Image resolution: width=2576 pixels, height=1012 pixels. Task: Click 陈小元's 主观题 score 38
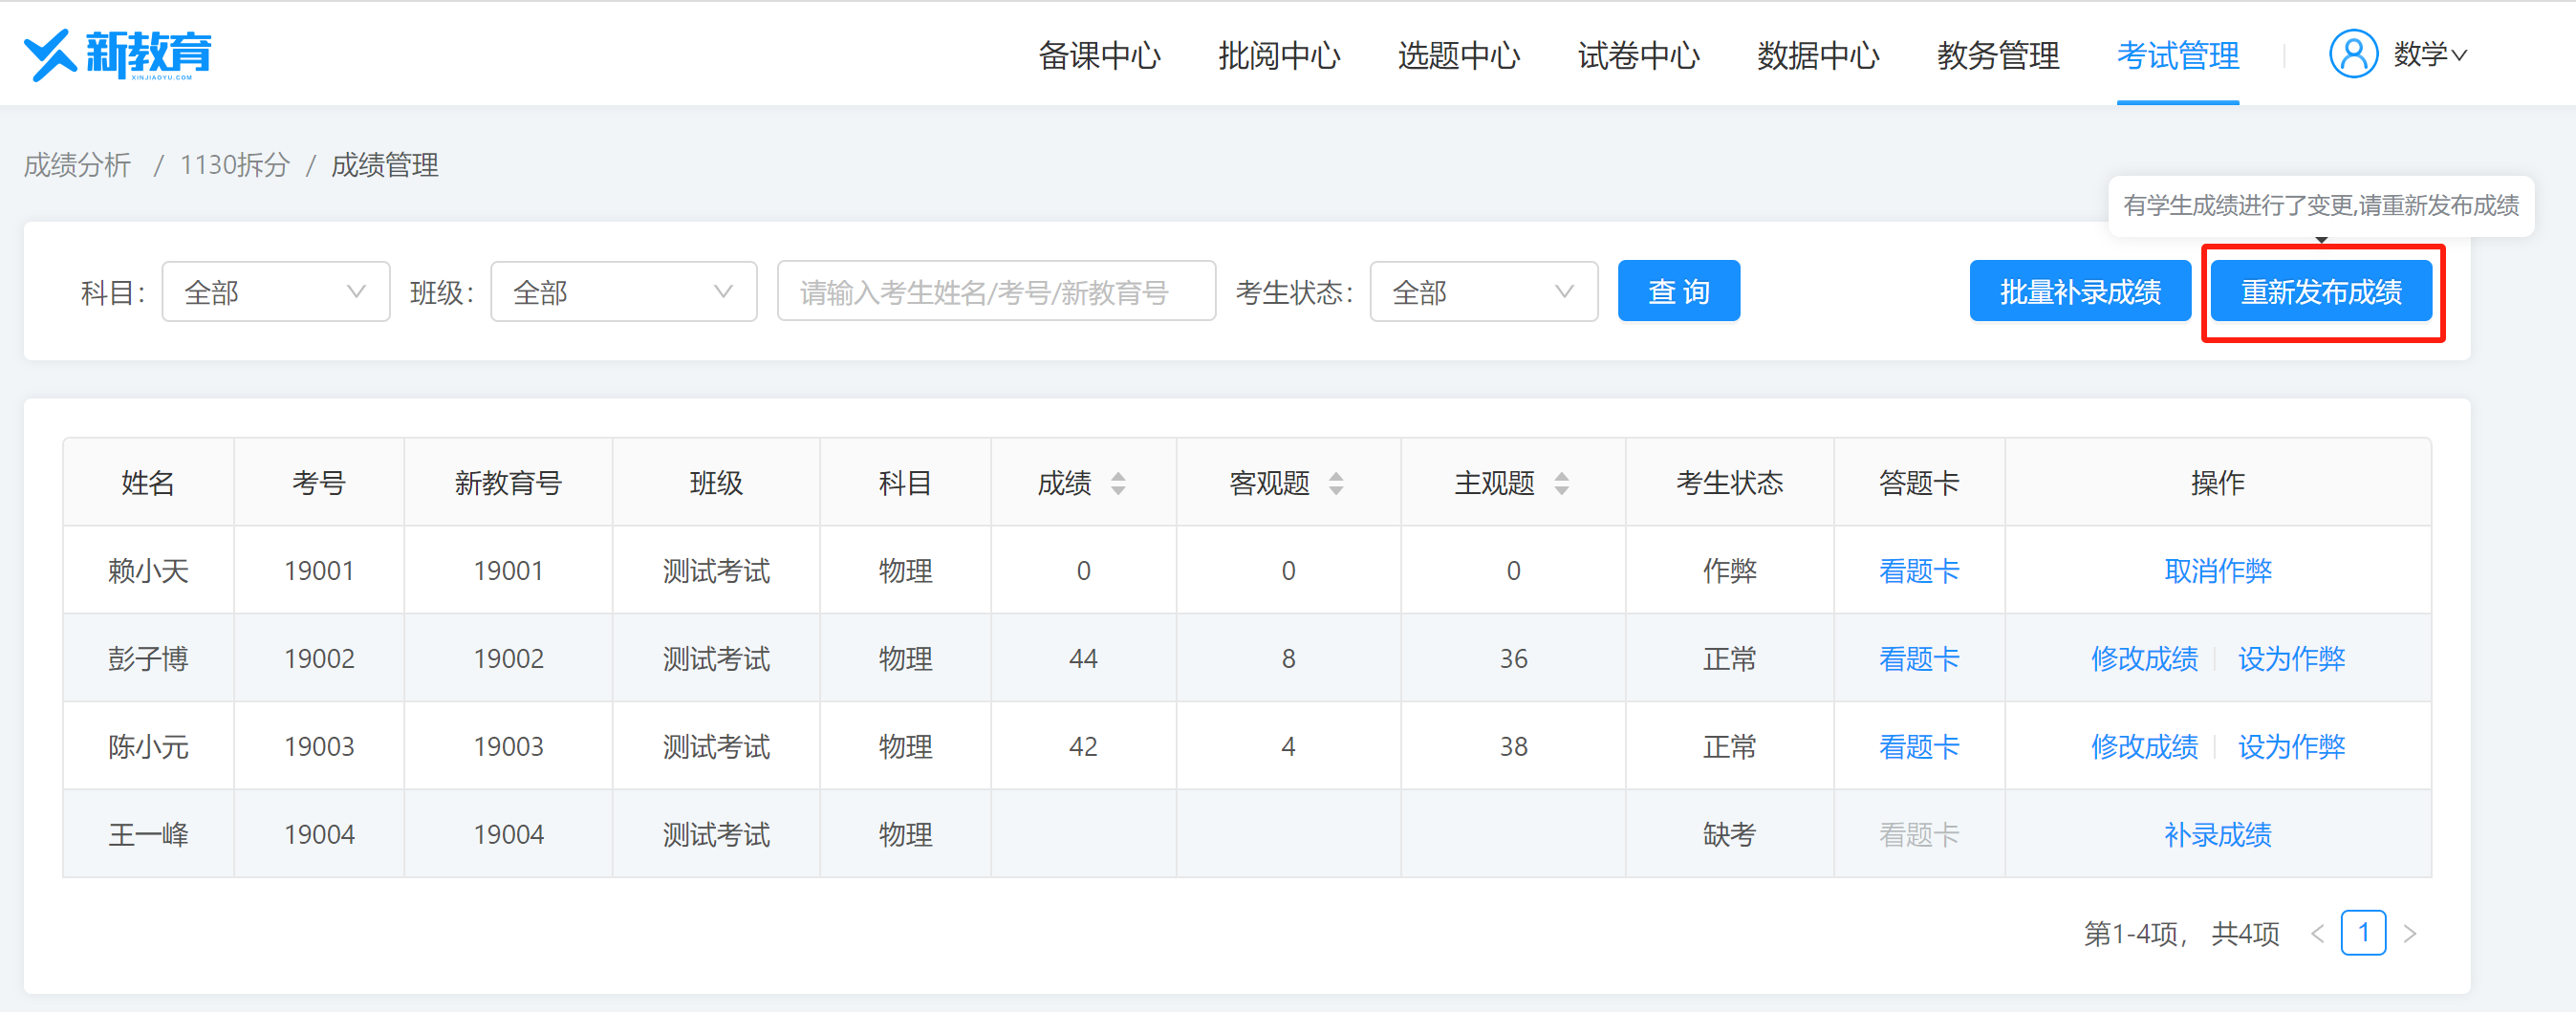pyautogui.click(x=1513, y=747)
